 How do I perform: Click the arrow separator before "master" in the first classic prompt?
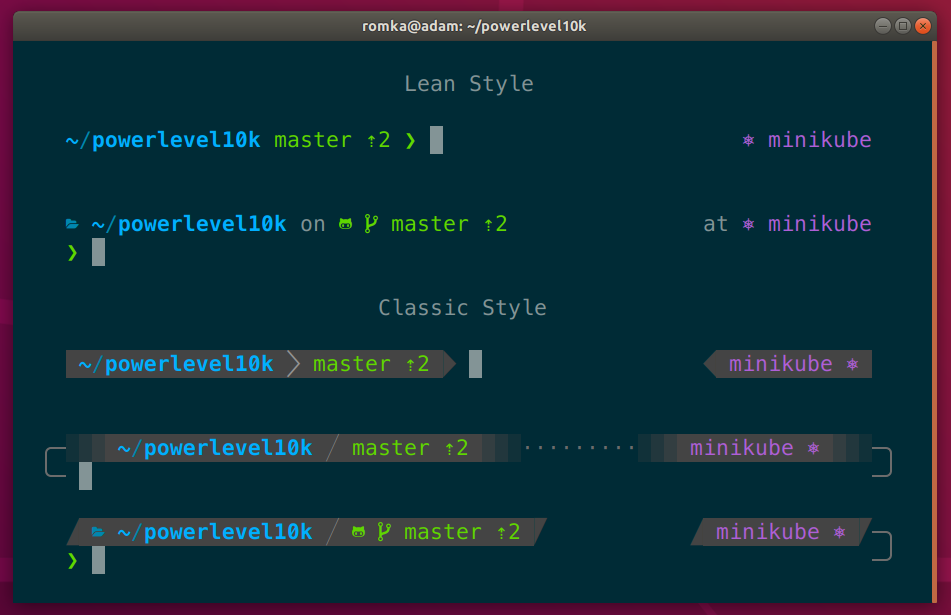[293, 364]
